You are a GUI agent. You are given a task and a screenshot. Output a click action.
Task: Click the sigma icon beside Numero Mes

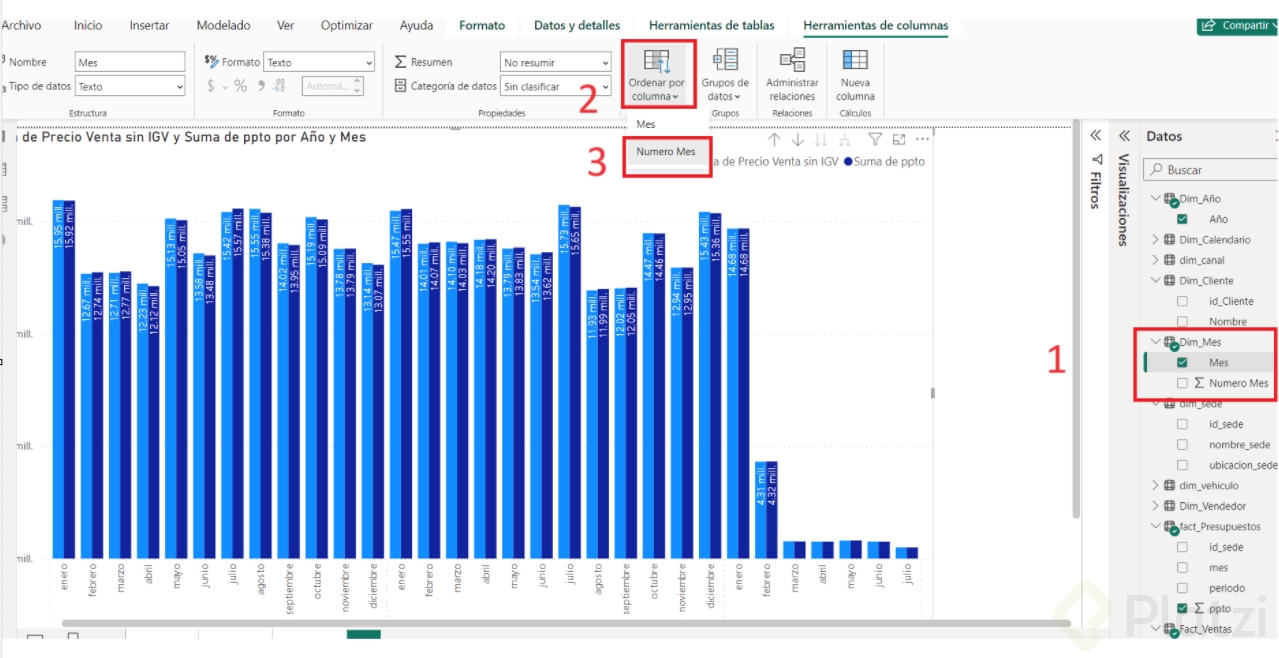1200,383
